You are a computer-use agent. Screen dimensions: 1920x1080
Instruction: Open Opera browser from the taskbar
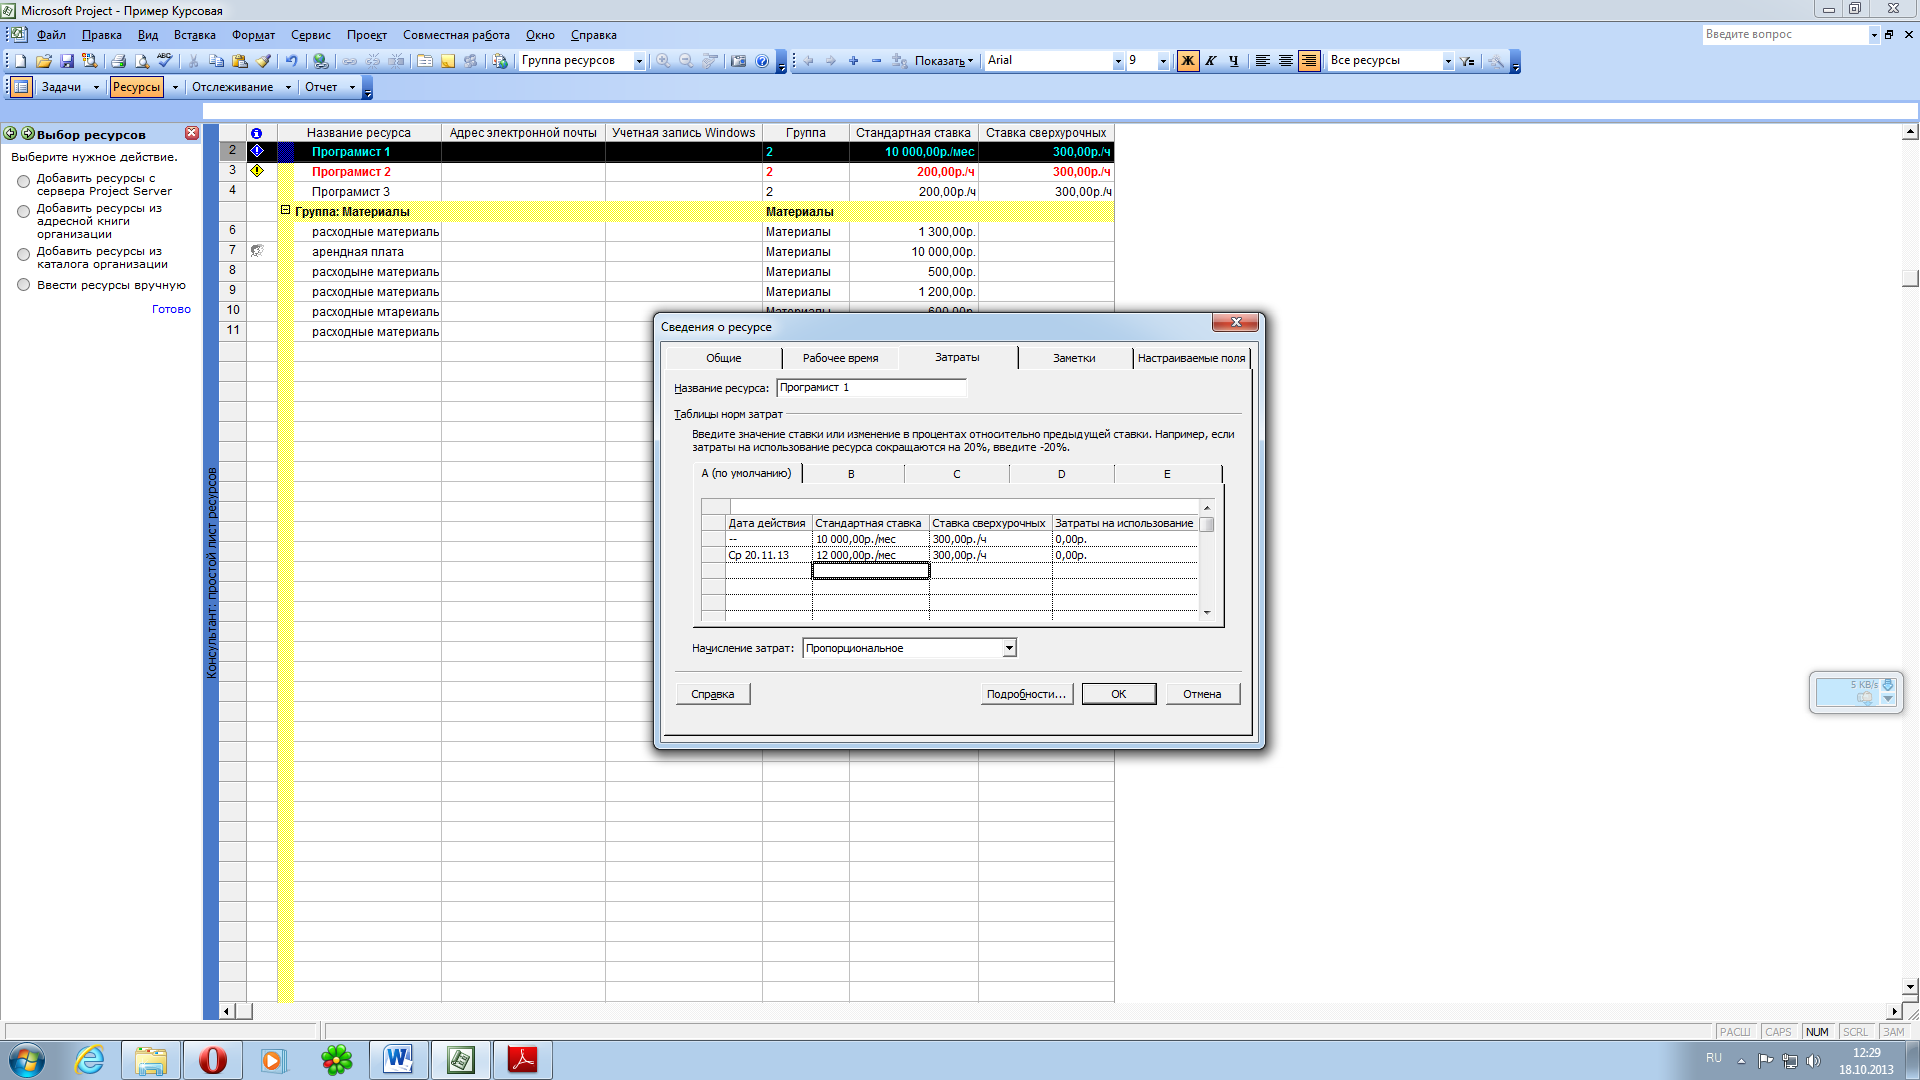212,1060
